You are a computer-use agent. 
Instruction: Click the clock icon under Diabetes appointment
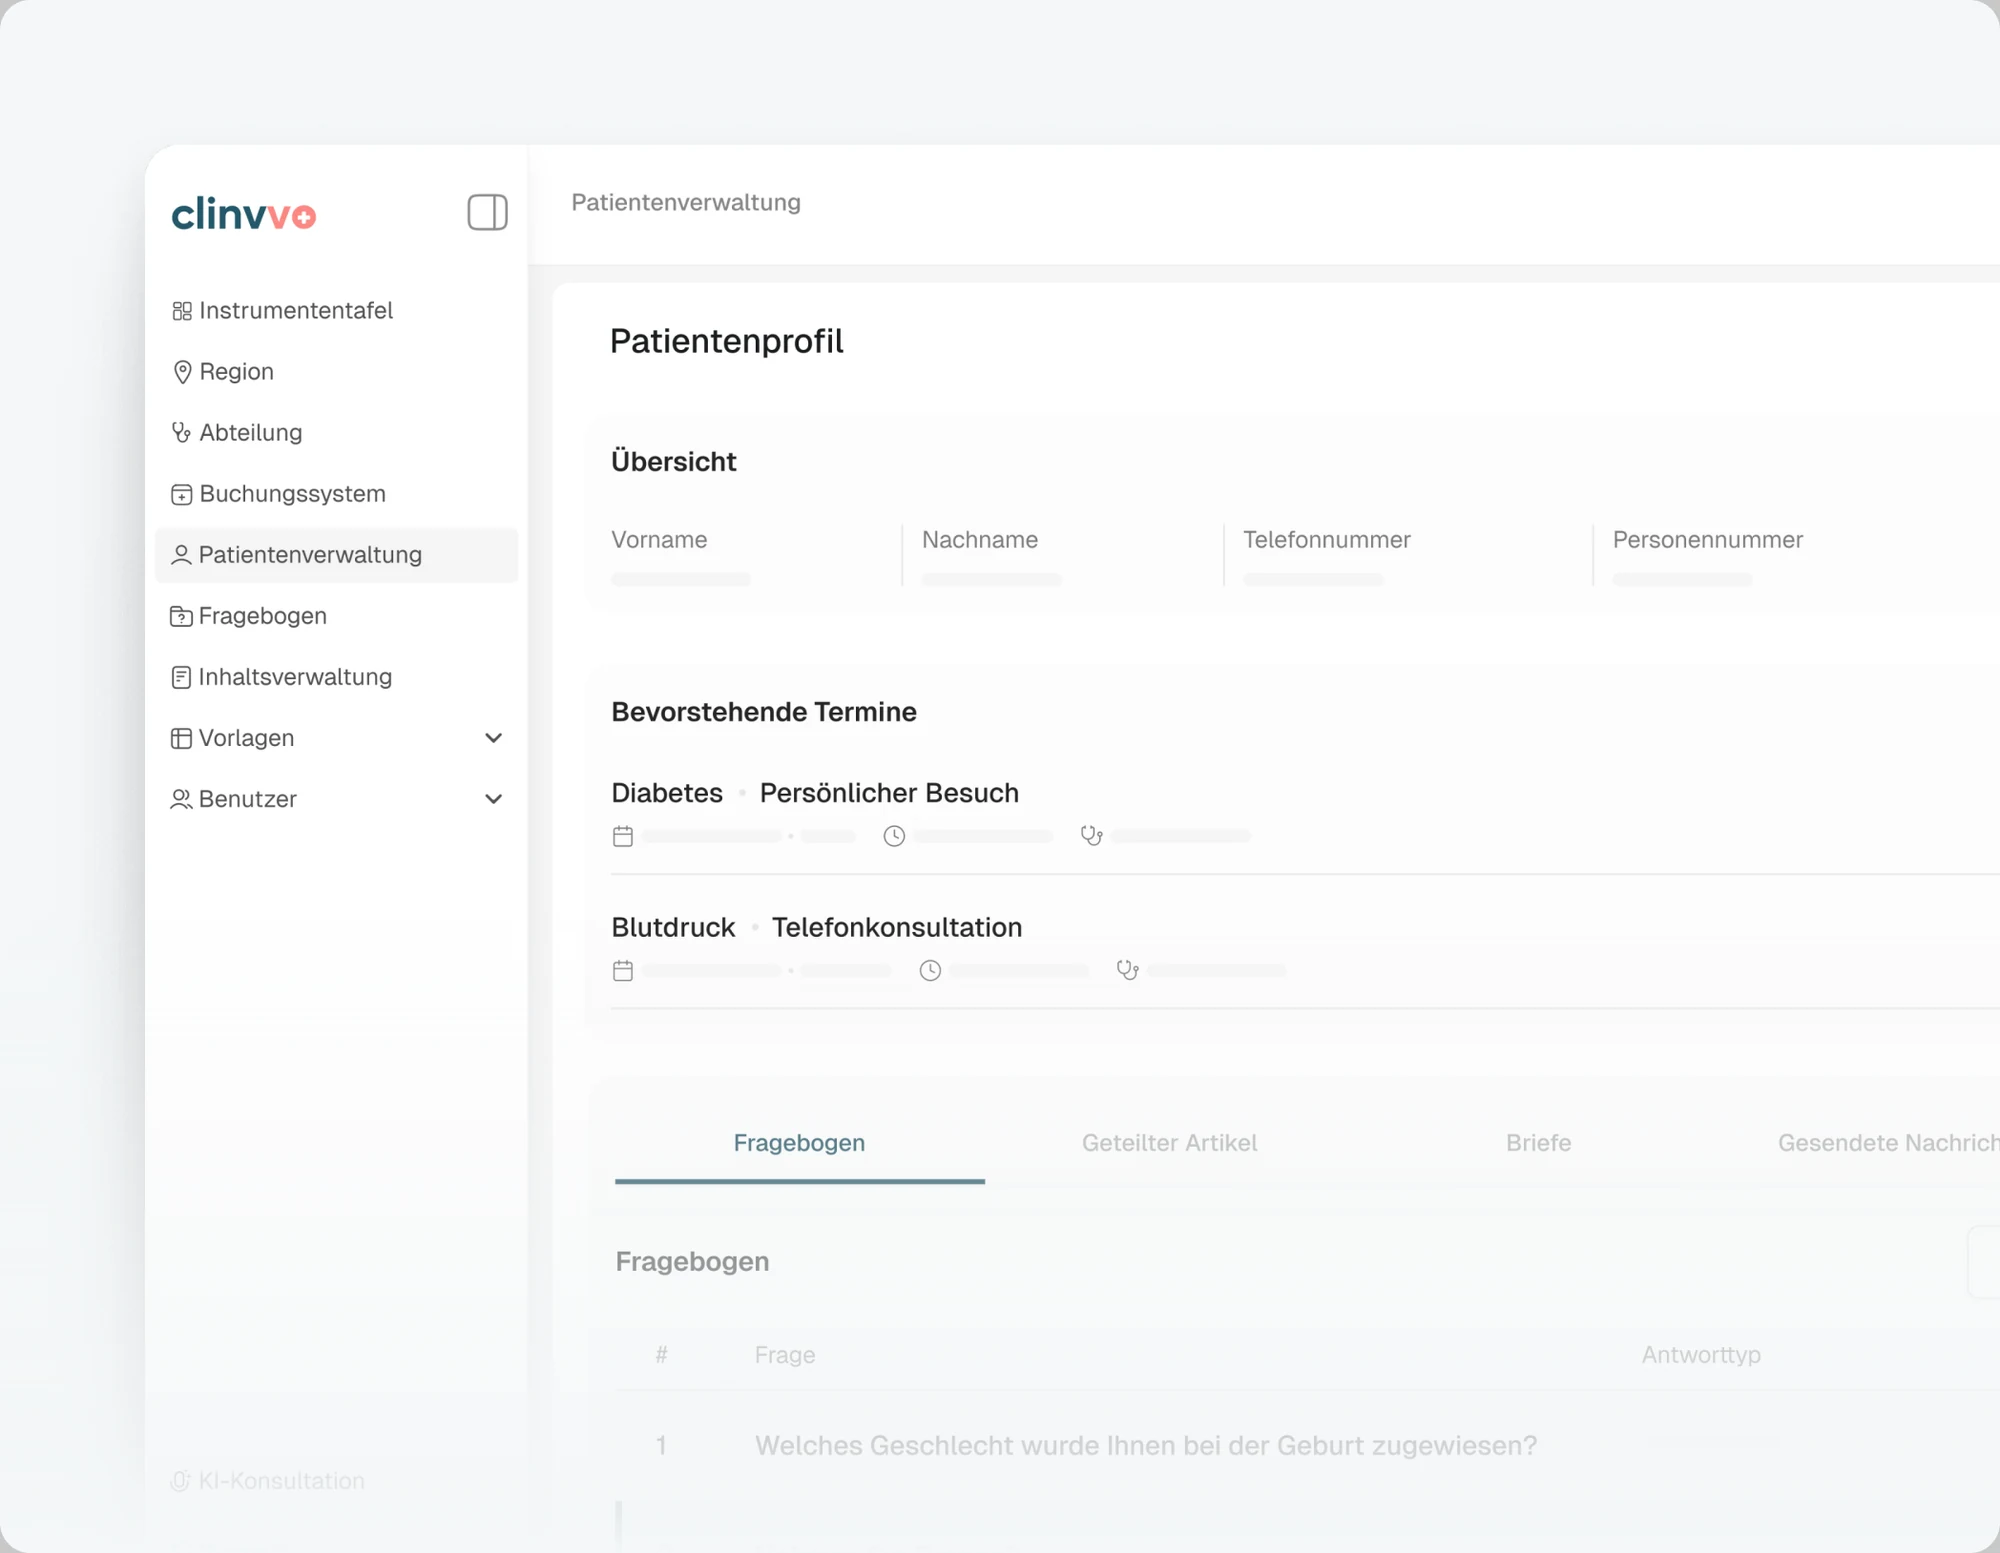[894, 836]
